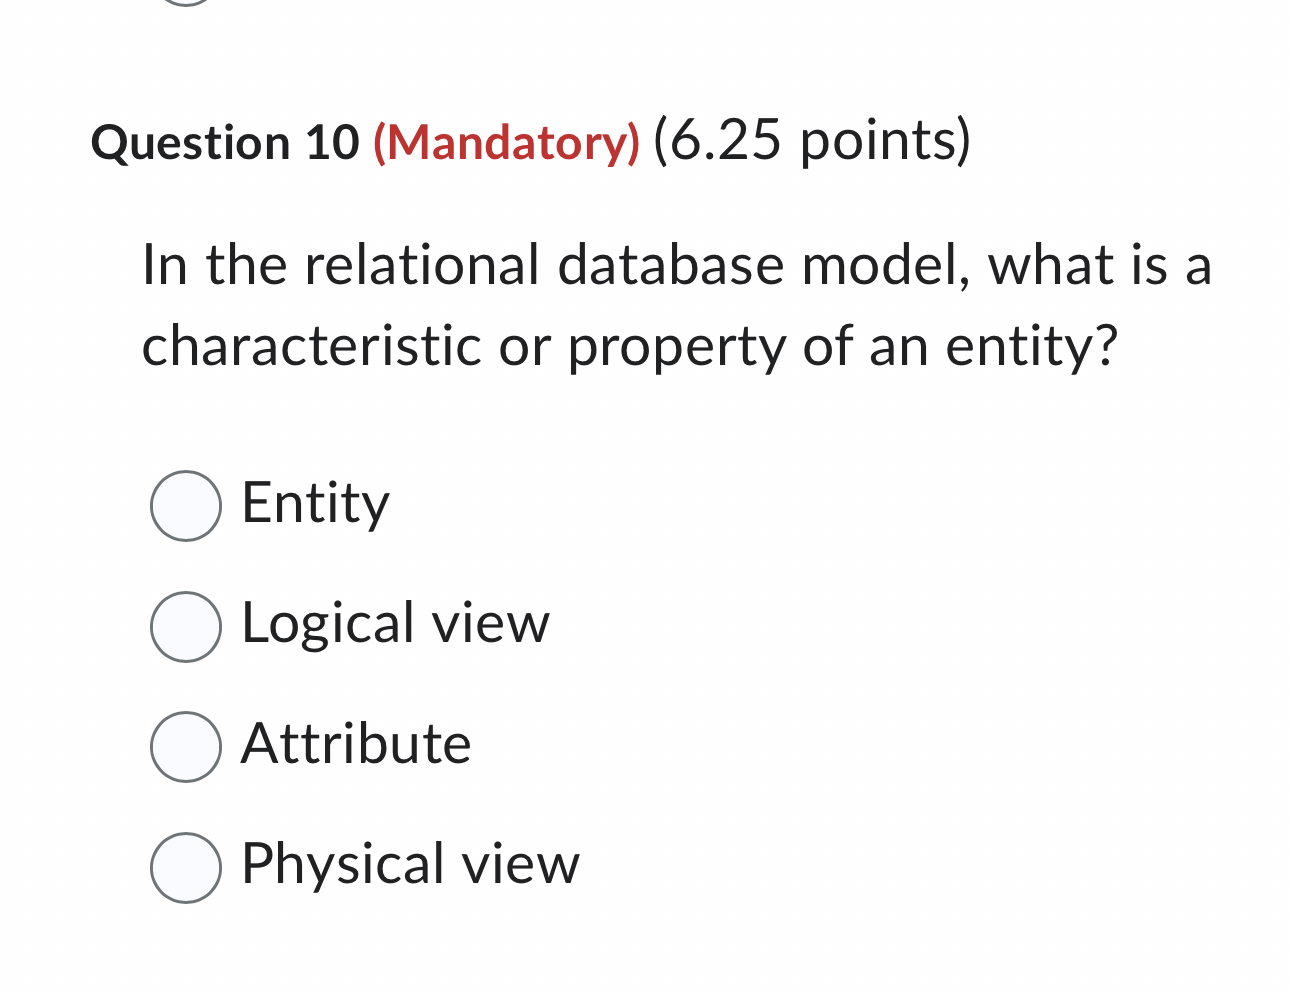Click the red Mandatory label
This screenshot has width=1290, height=992.
(x=506, y=142)
